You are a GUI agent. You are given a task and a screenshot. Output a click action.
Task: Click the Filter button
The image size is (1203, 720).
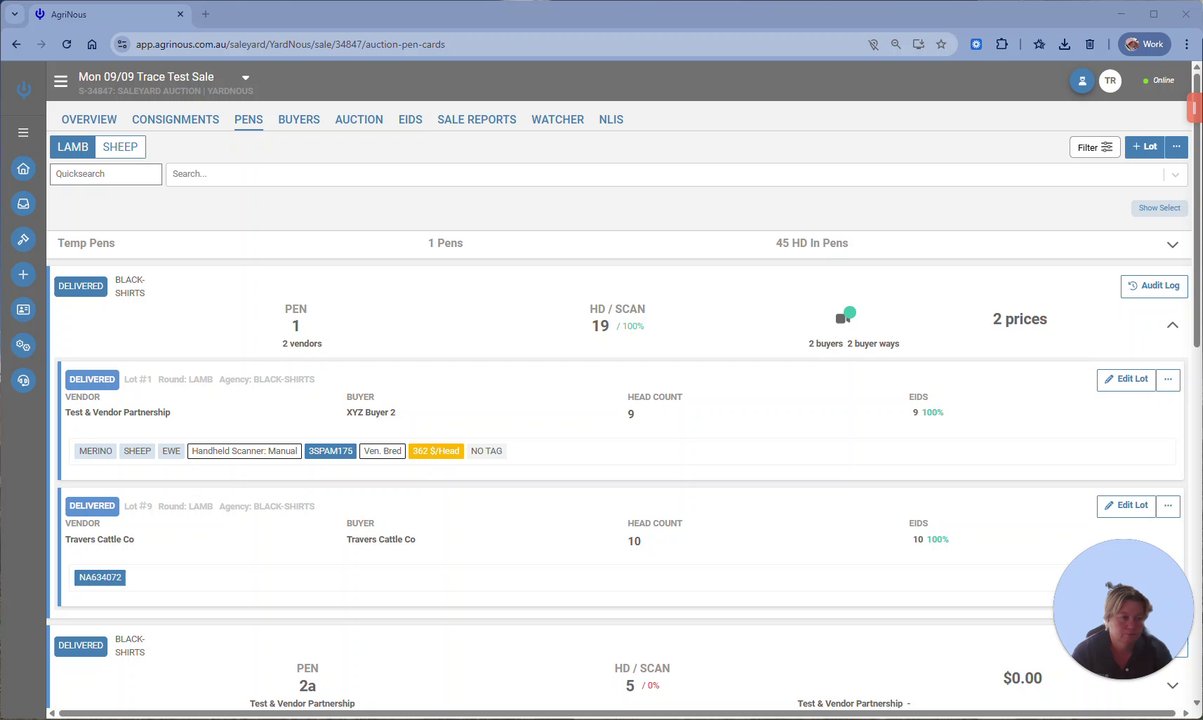[1095, 147]
